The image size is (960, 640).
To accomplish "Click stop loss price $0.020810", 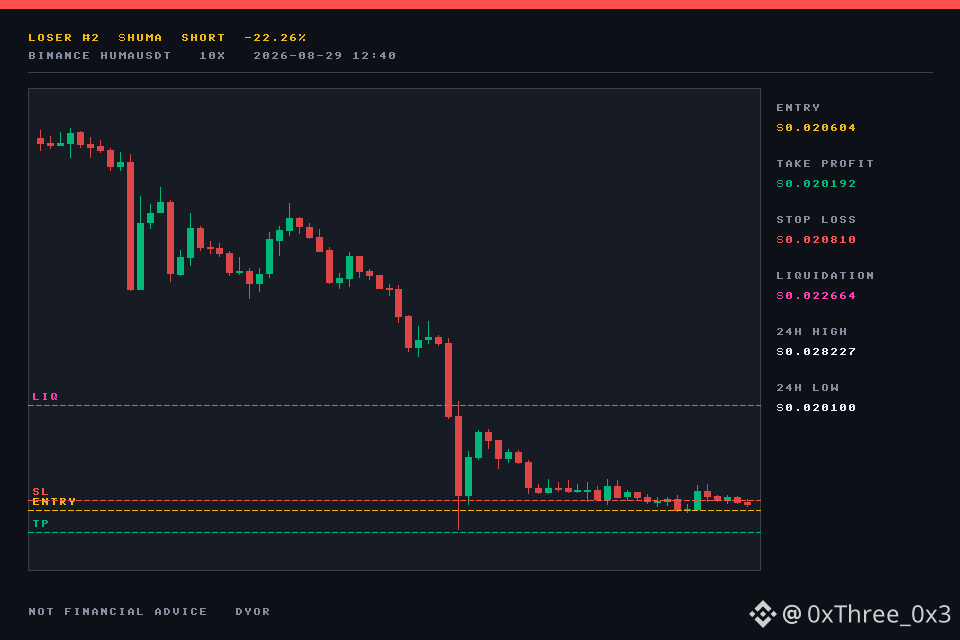I will 816,239.
